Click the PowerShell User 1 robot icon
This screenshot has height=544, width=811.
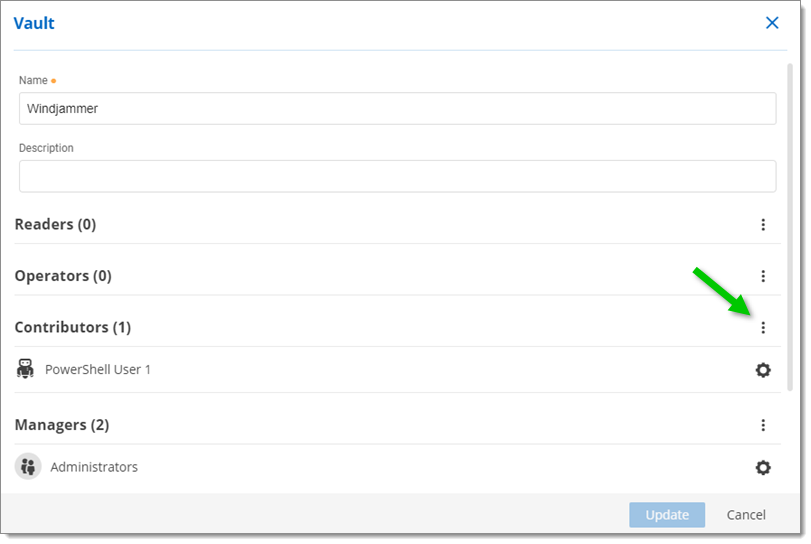26,369
